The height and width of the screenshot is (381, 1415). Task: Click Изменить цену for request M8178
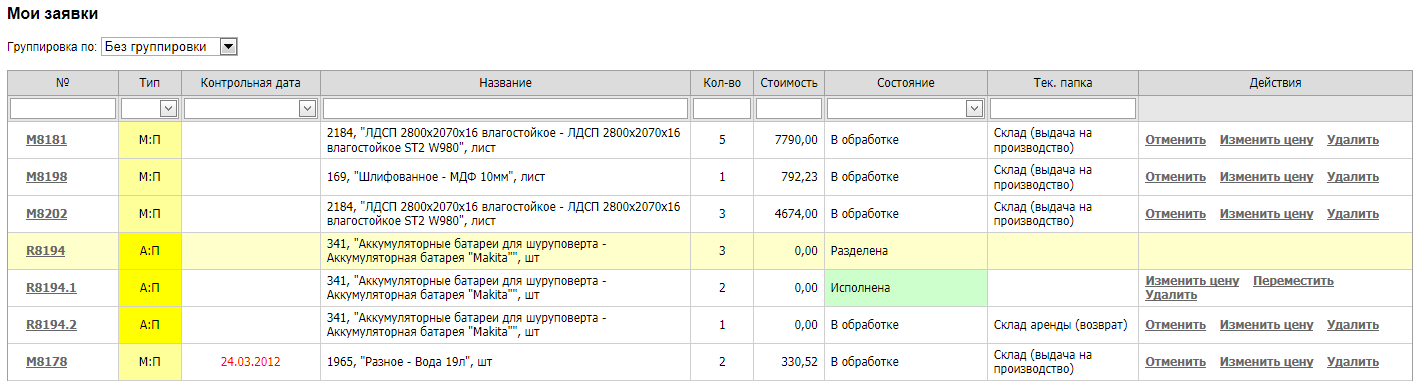pyautogui.click(x=1266, y=362)
